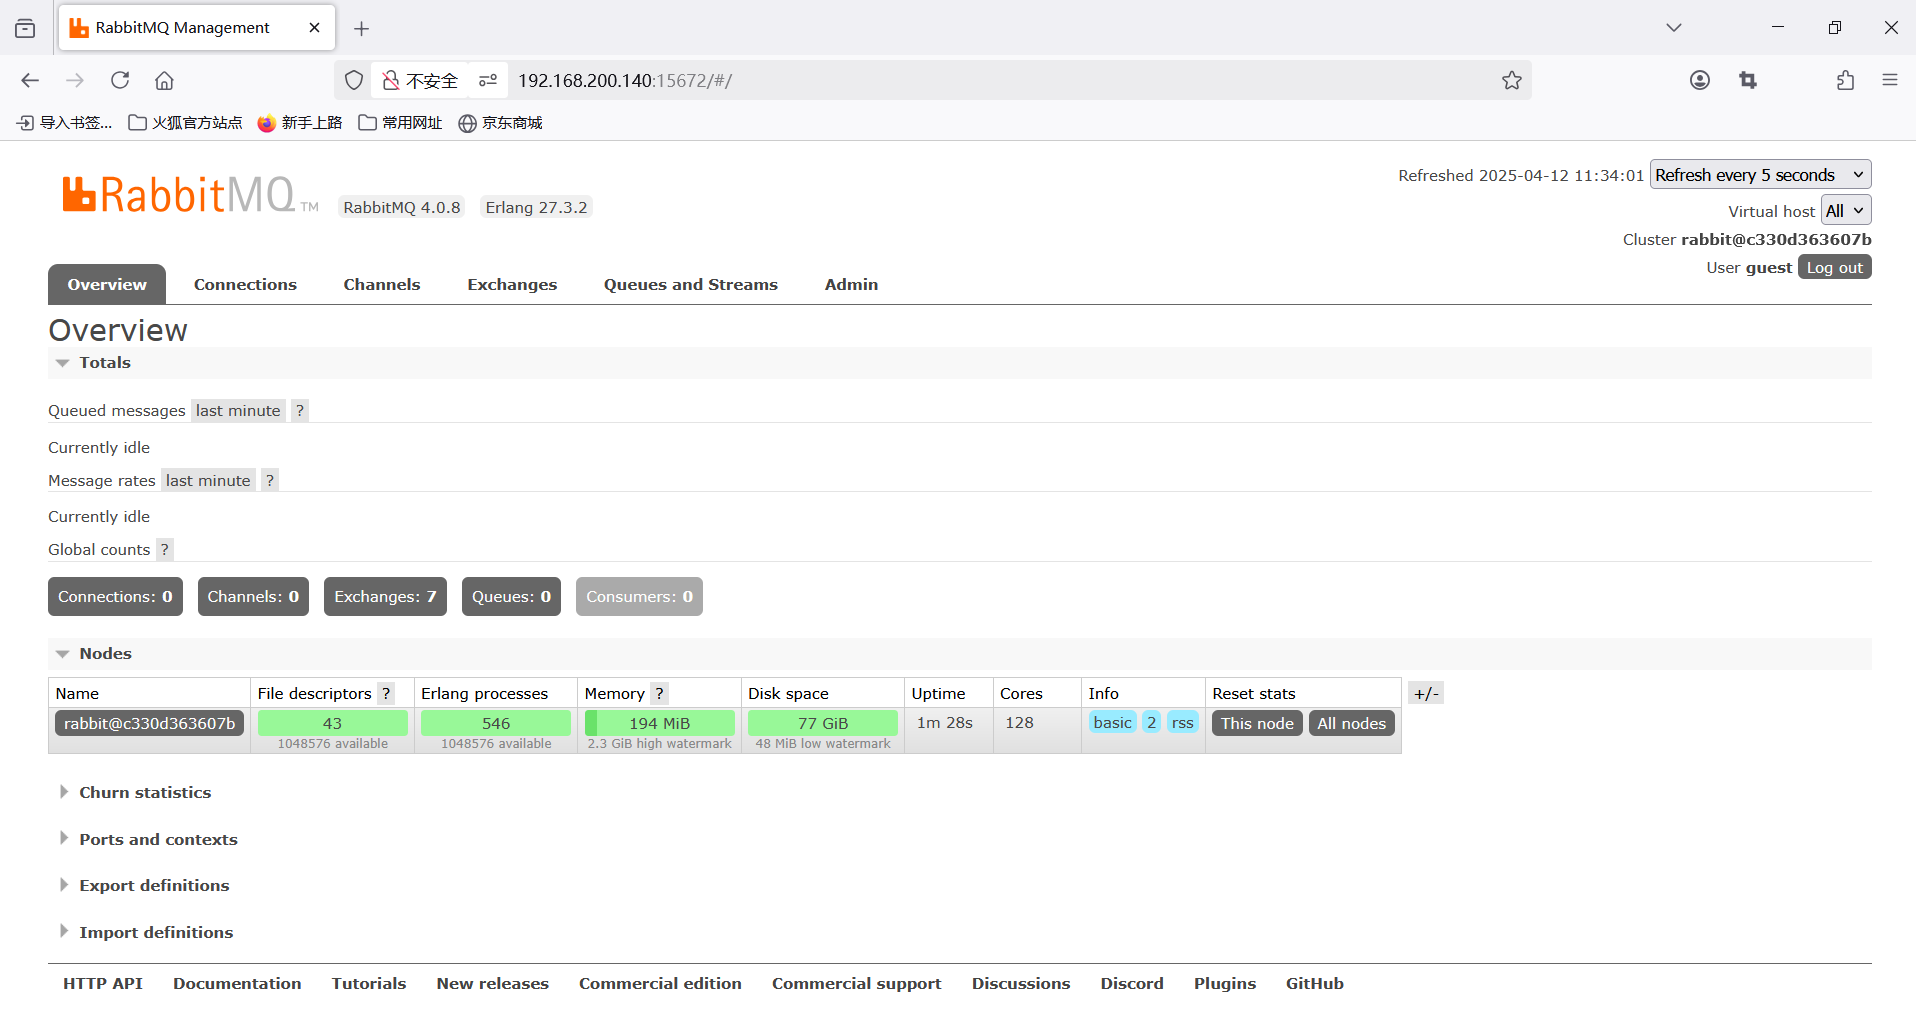Open the Queued messages help question mark
The height and width of the screenshot is (1020, 1916).
[x=299, y=410]
